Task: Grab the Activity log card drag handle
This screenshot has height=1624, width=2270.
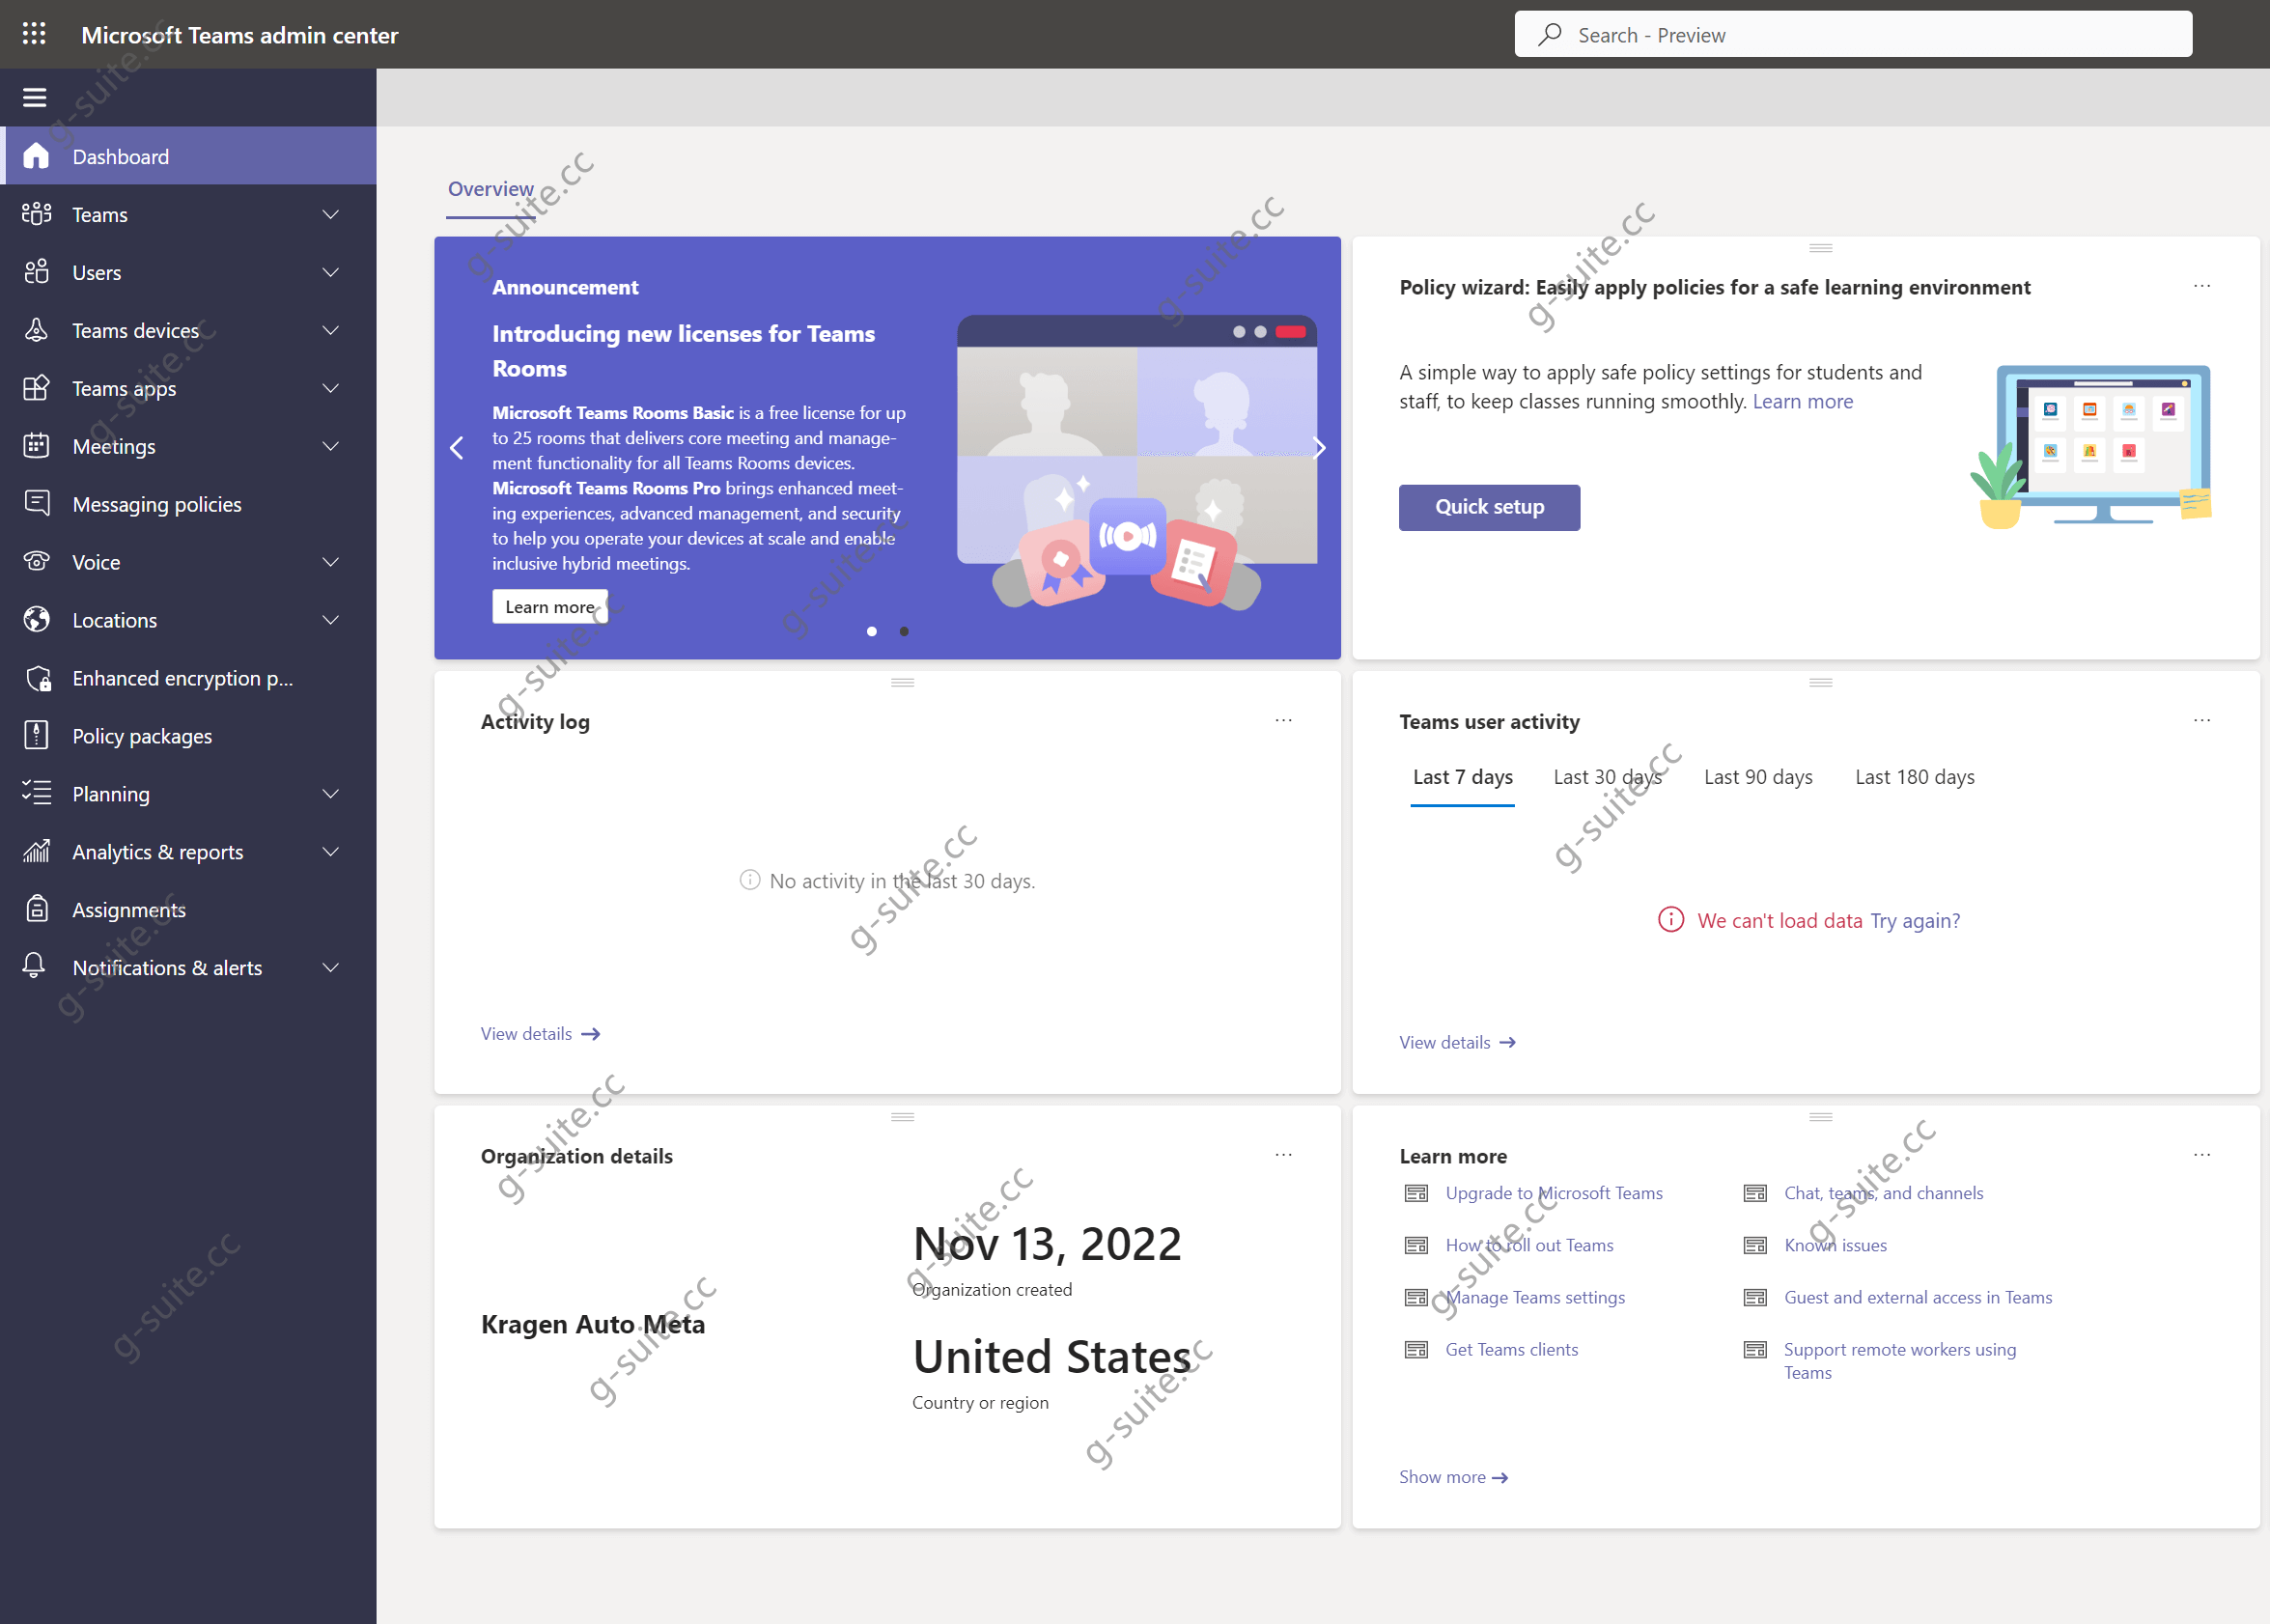Action: coord(902,683)
